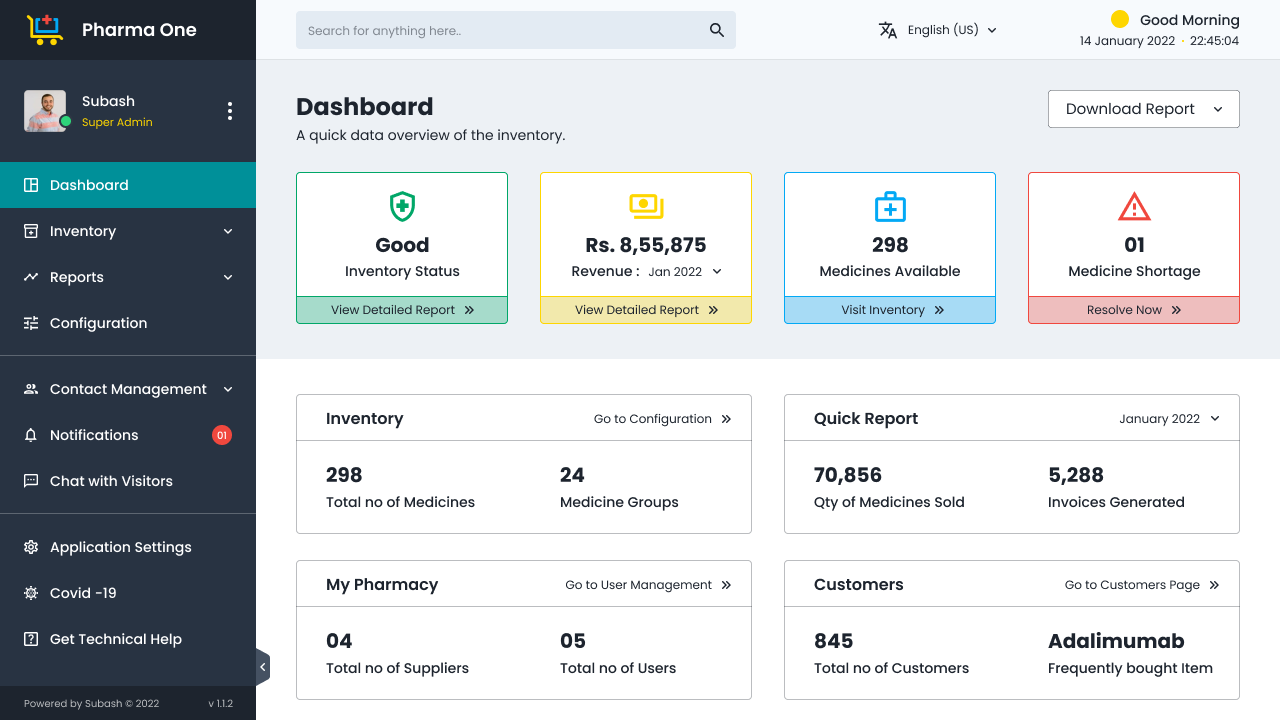This screenshot has height=720, width=1280.
Task: Follow the Go to Configuration link
Action: pos(663,419)
